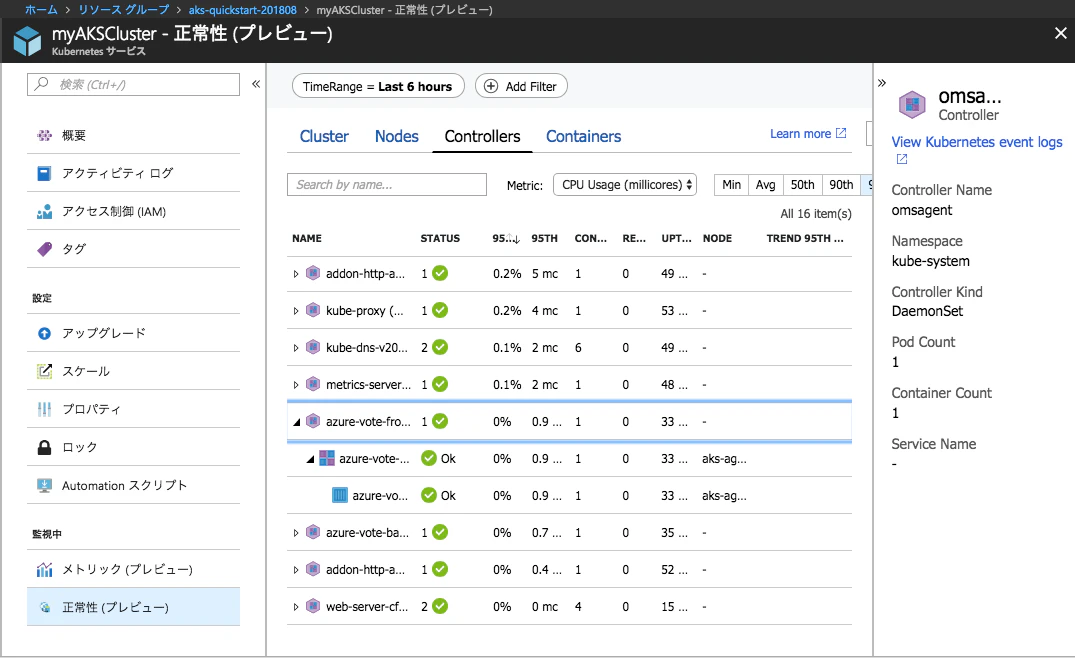Open the ロック padlock icon
The width and height of the screenshot is (1075, 658).
tap(44, 448)
